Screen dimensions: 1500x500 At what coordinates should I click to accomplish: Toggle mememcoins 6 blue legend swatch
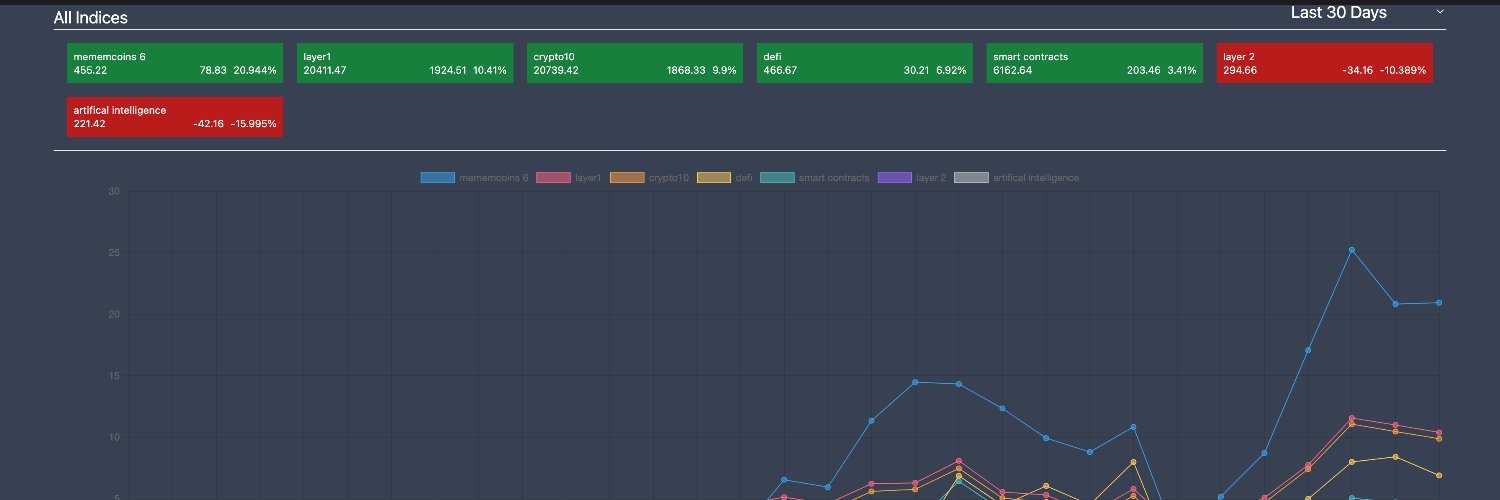point(438,178)
